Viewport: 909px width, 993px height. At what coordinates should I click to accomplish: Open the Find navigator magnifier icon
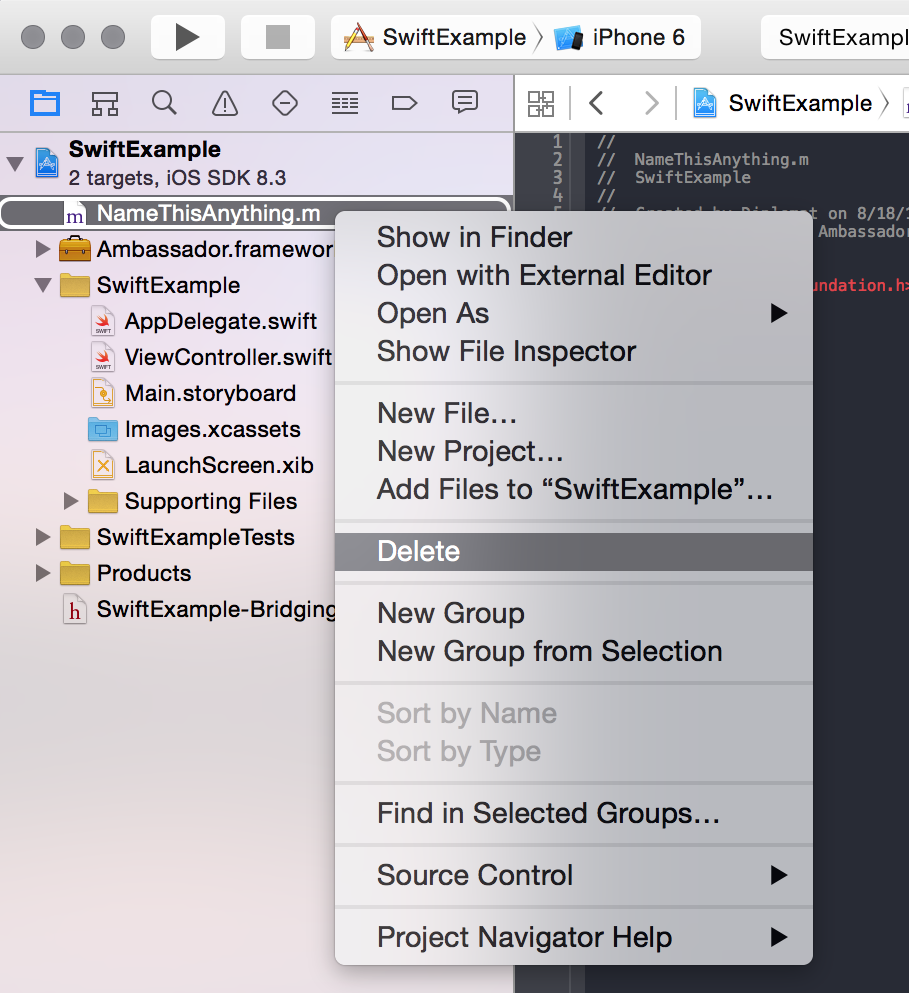pyautogui.click(x=164, y=103)
